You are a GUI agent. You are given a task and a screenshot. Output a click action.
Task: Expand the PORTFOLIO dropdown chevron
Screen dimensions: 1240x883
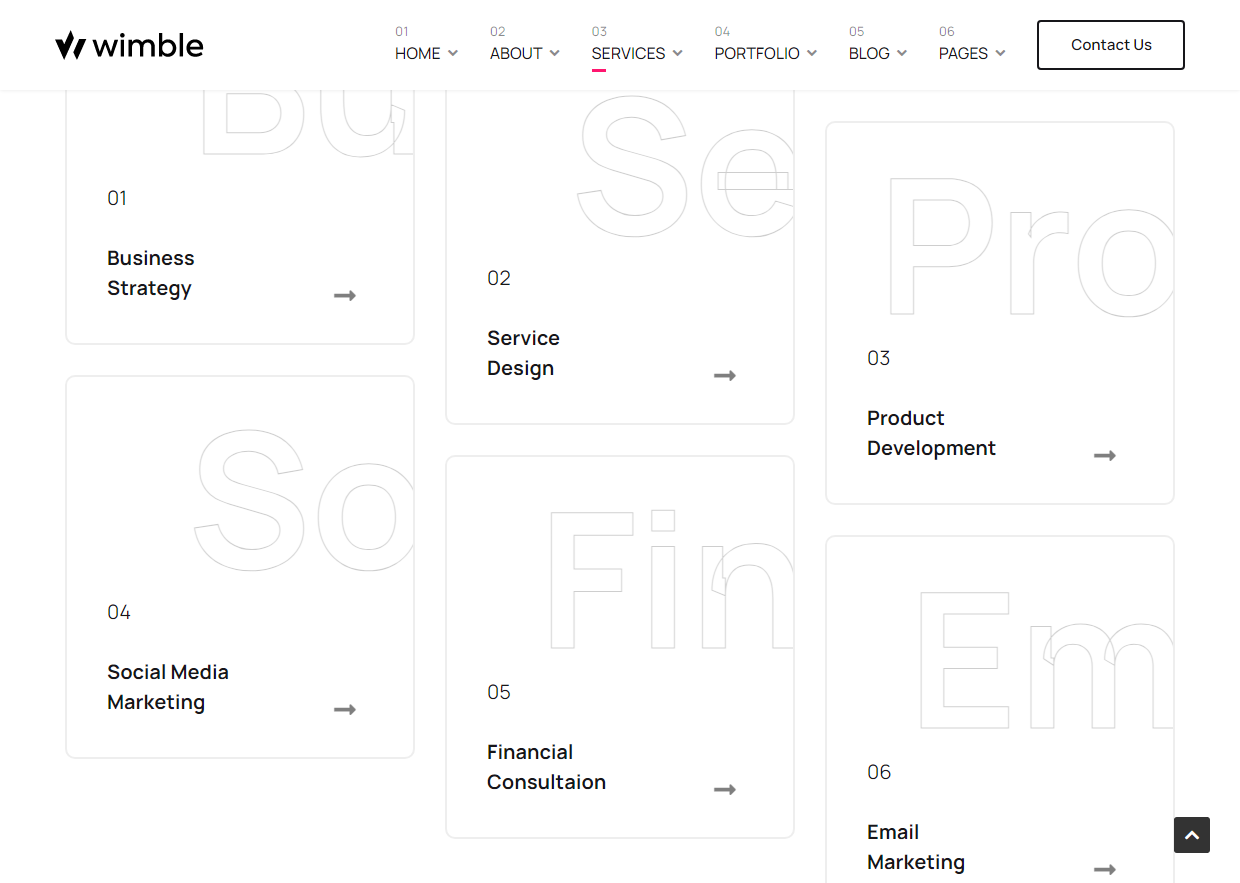[x=812, y=53]
